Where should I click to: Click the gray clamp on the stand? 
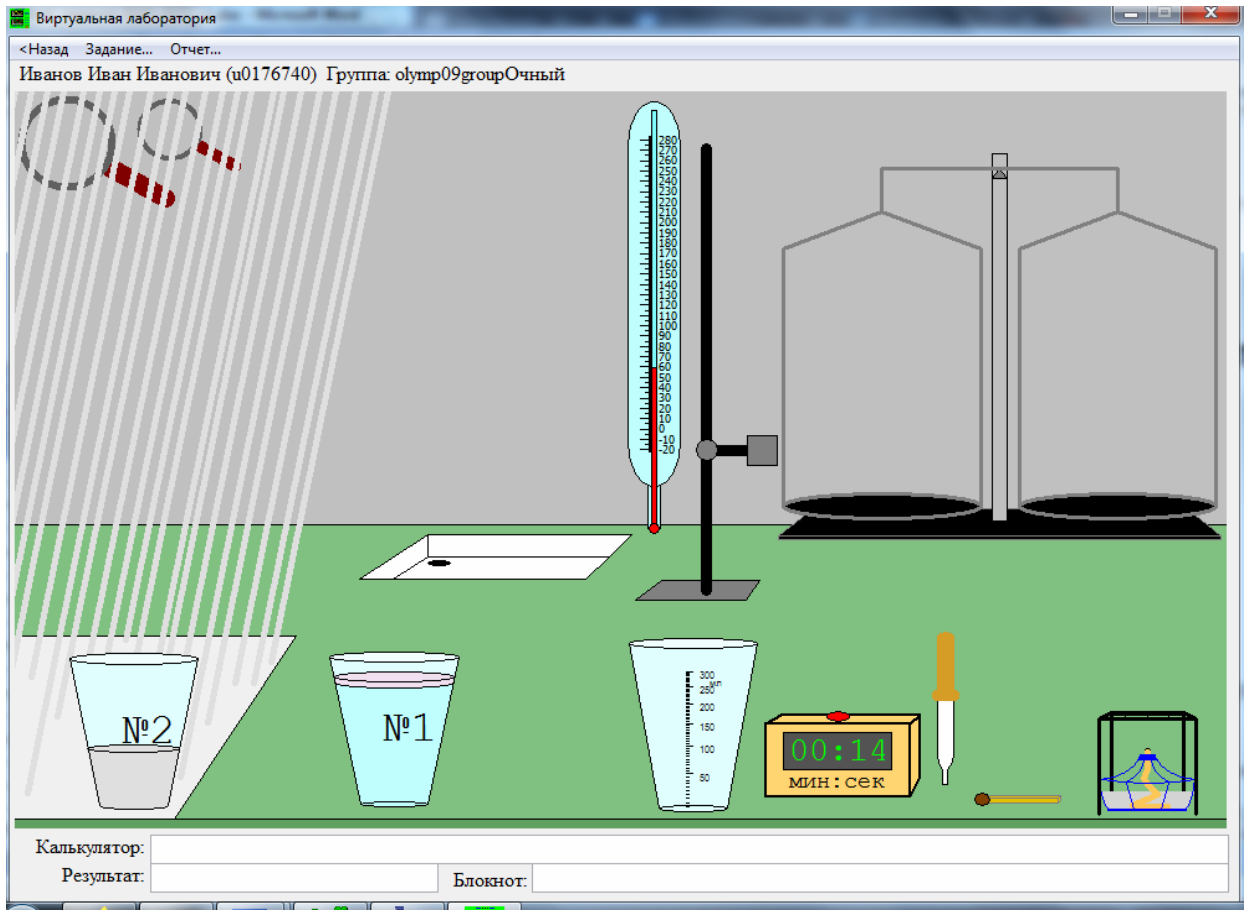[x=762, y=450]
